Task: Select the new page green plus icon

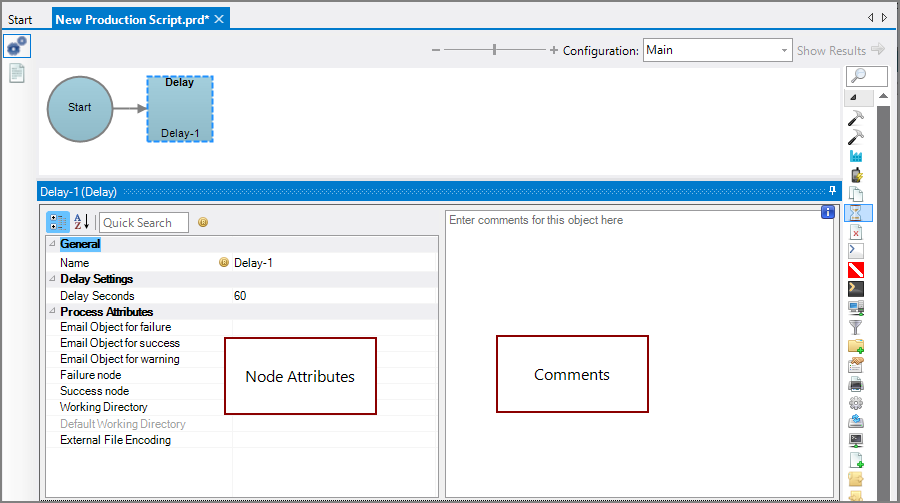Action: (x=856, y=460)
